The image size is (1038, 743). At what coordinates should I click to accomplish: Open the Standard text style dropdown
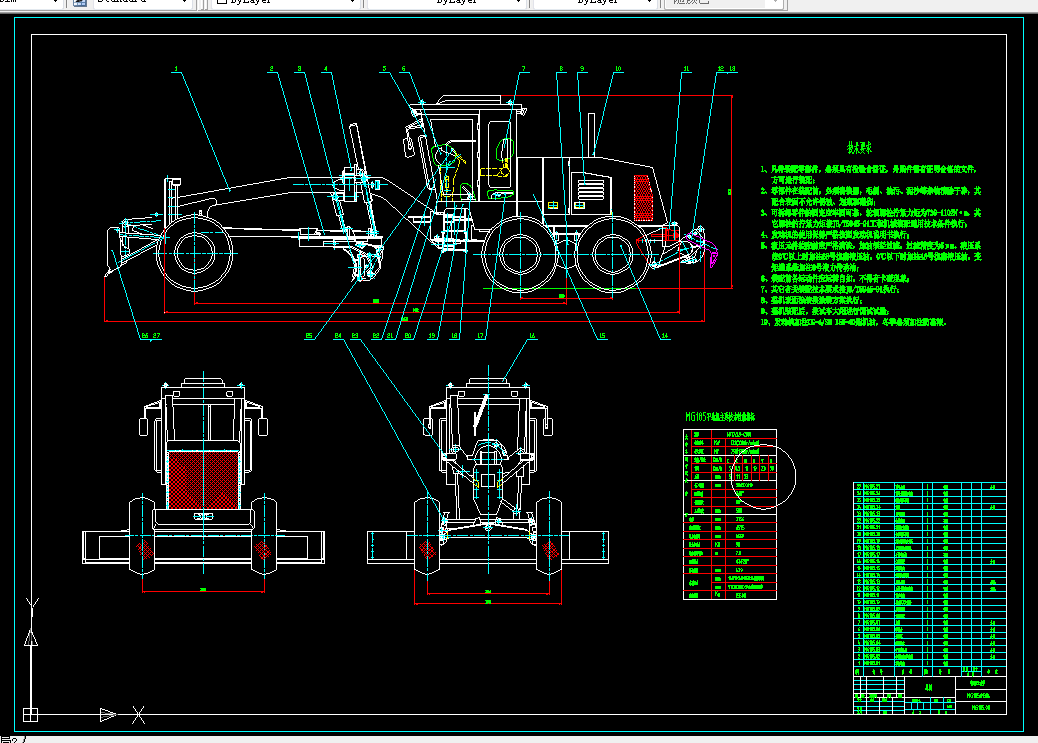click(143, 2)
